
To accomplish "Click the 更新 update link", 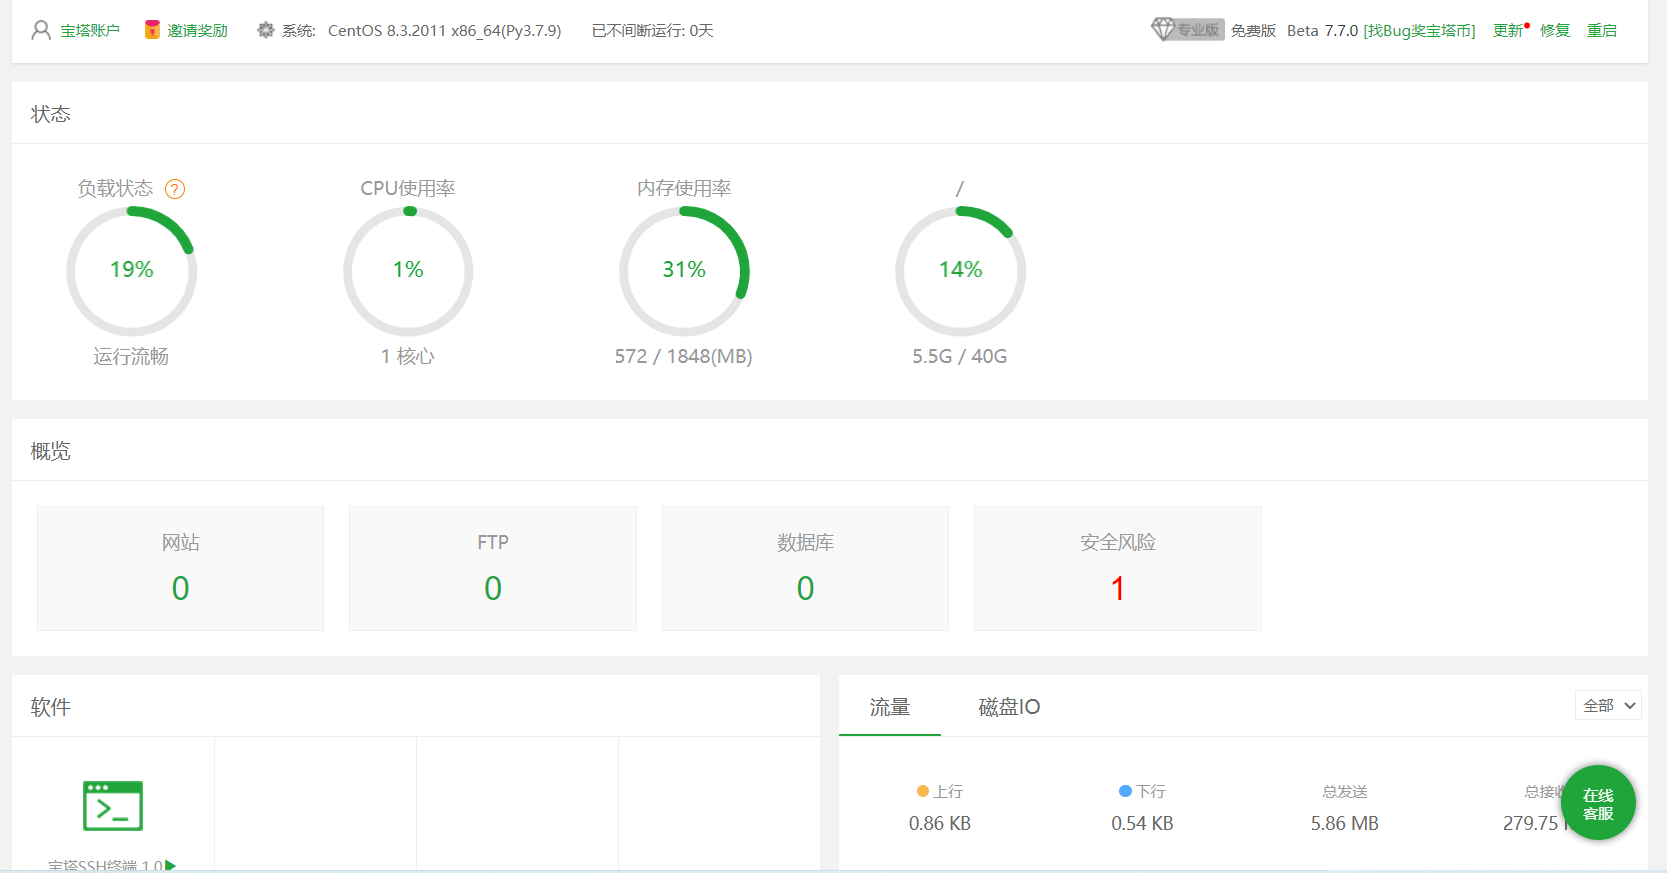I will (x=1507, y=30).
